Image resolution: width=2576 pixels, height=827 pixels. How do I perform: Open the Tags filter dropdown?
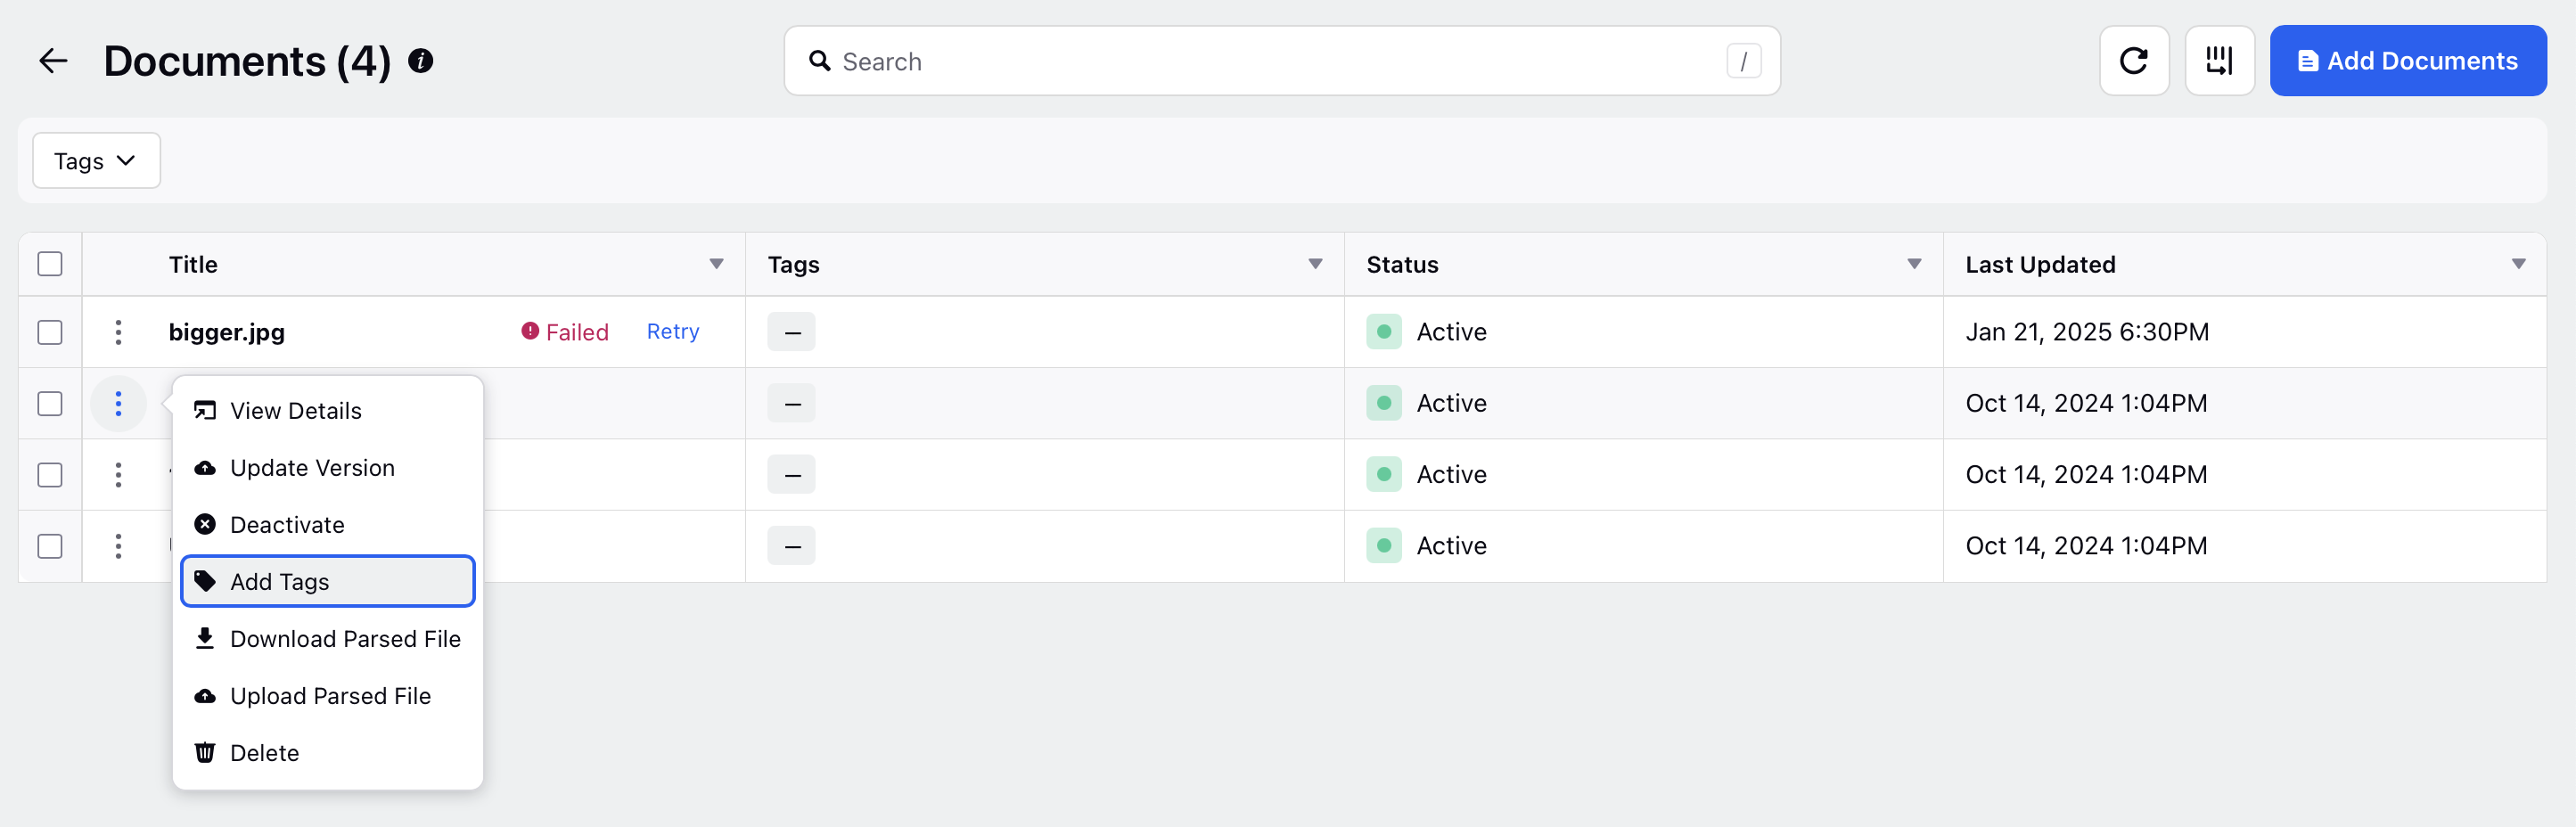pyautogui.click(x=96, y=161)
